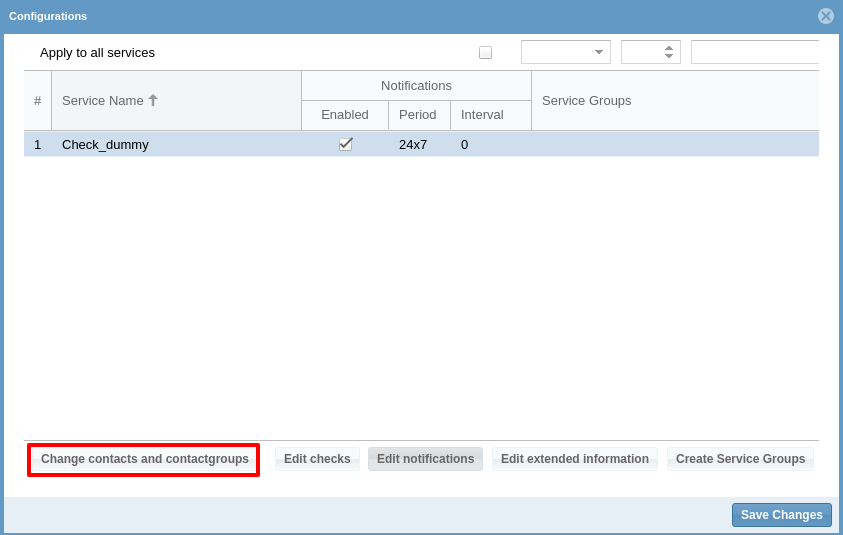
Task: Open Change contacts and contactgroups
Action: (144, 459)
